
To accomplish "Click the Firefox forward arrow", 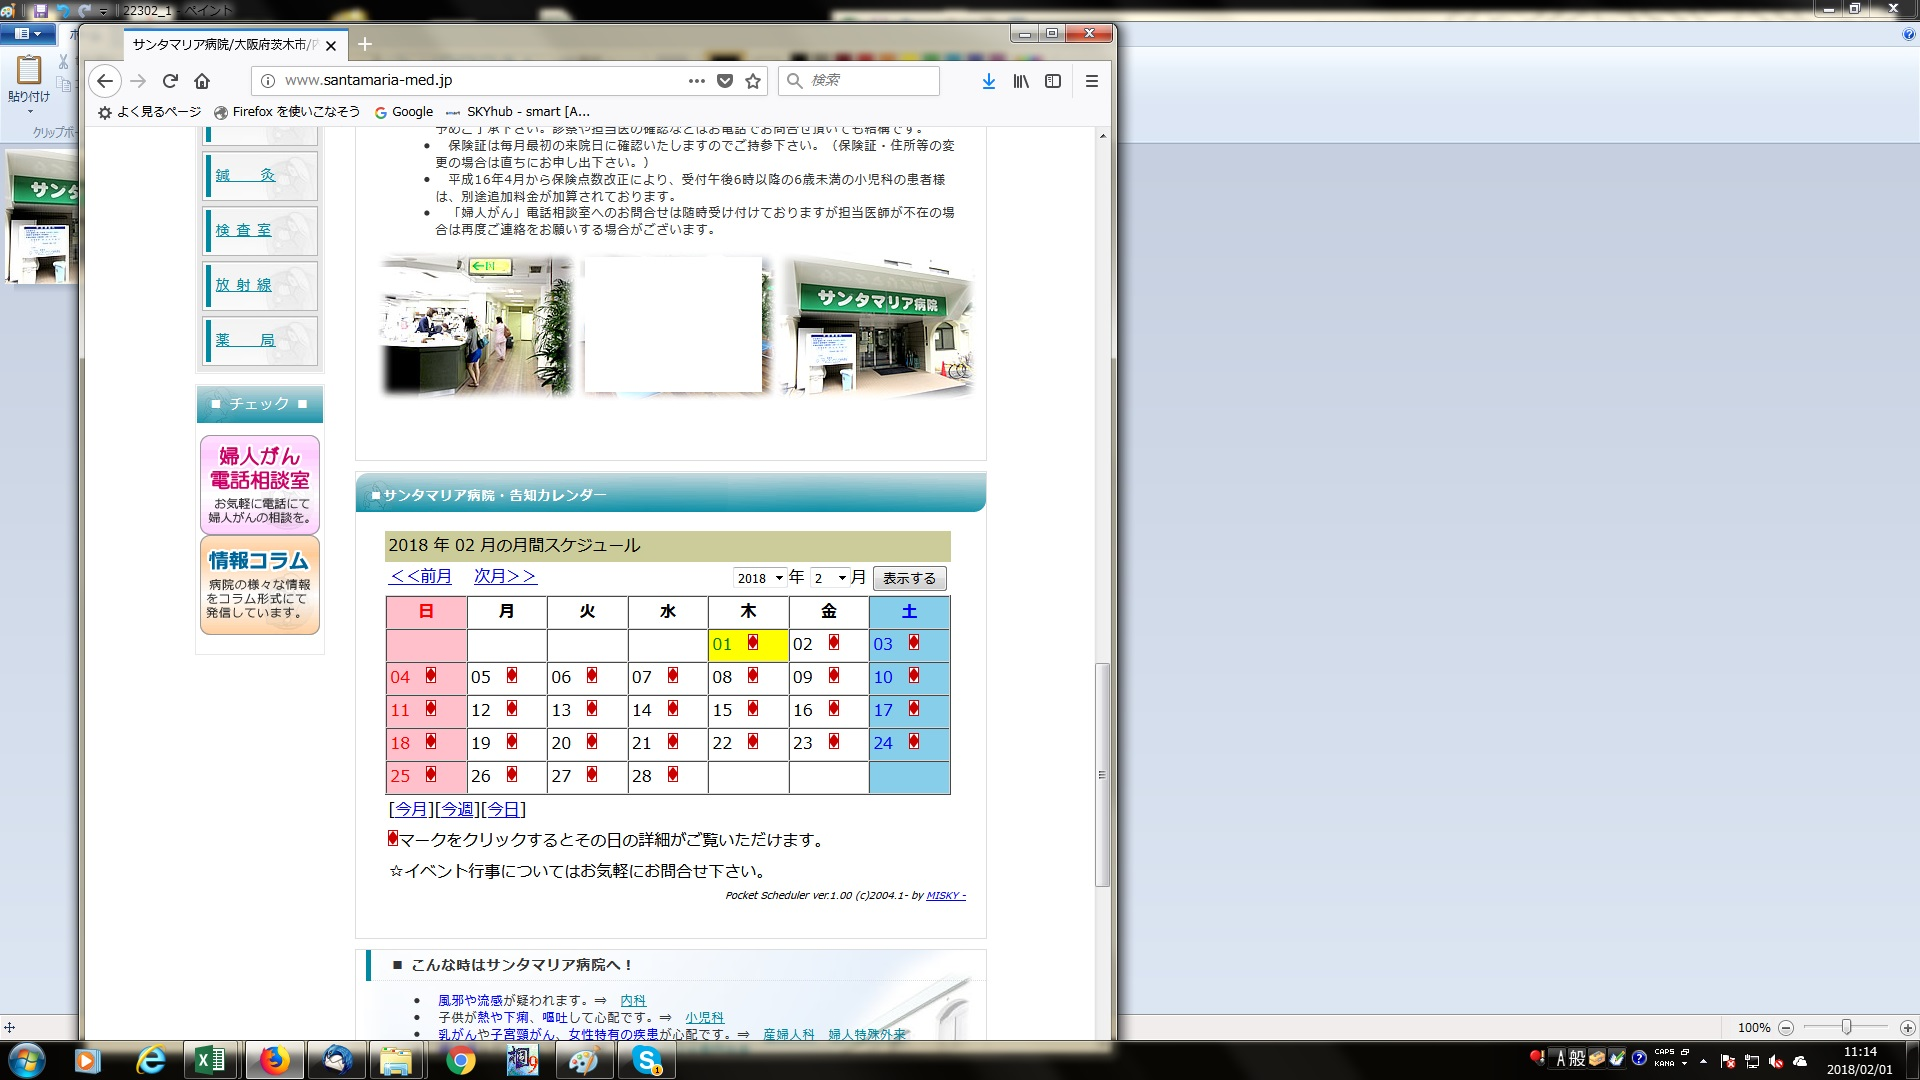I will [138, 81].
